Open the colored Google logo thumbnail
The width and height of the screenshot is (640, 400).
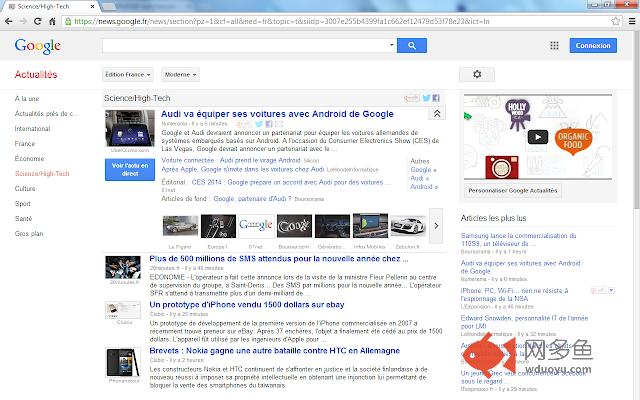(x=256, y=226)
